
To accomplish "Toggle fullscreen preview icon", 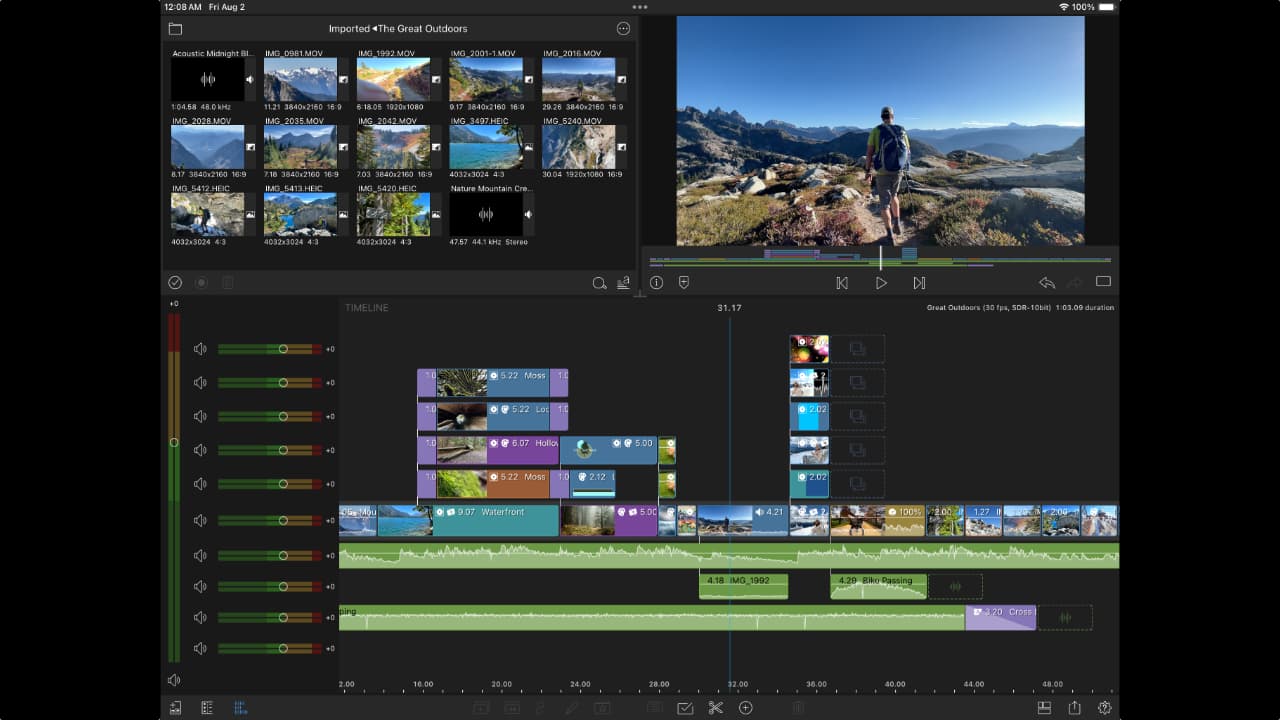I will coord(1103,282).
